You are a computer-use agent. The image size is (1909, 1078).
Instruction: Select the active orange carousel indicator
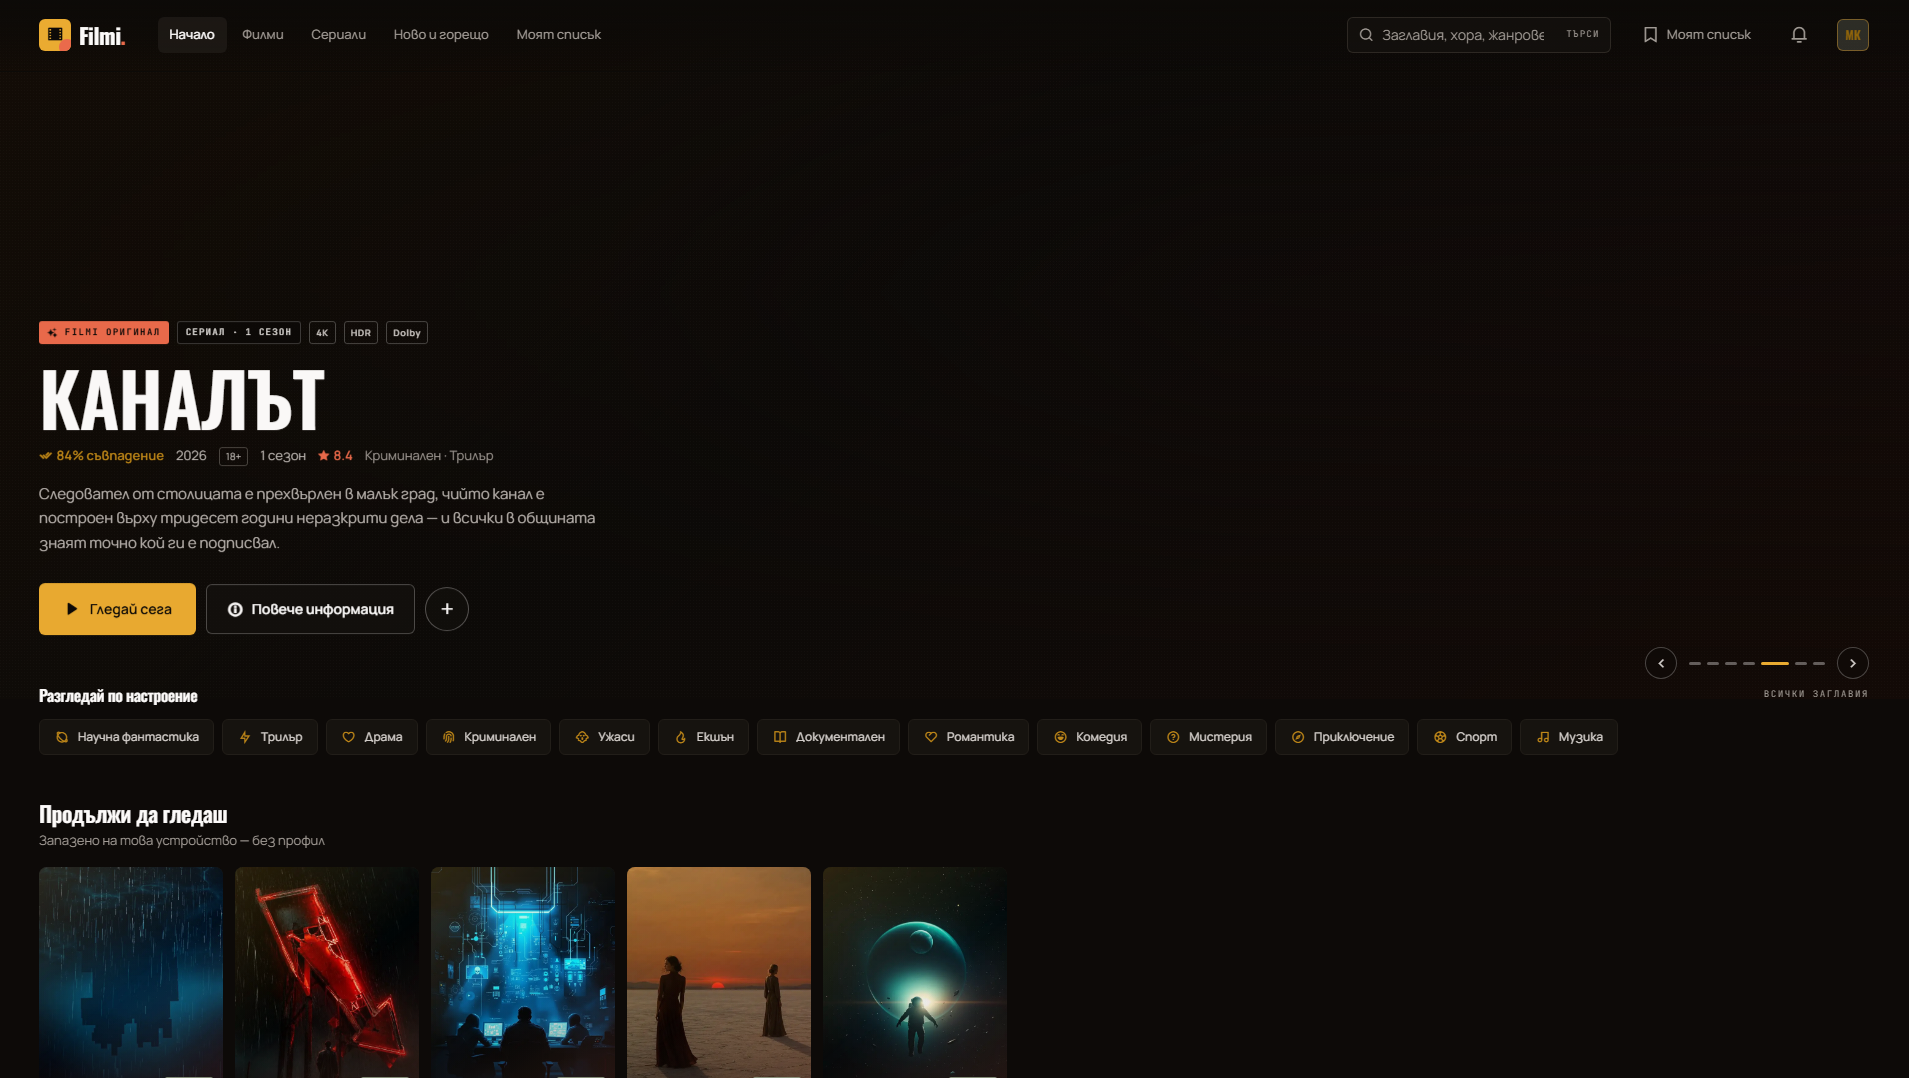pyautogui.click(x=1775, y=663)
